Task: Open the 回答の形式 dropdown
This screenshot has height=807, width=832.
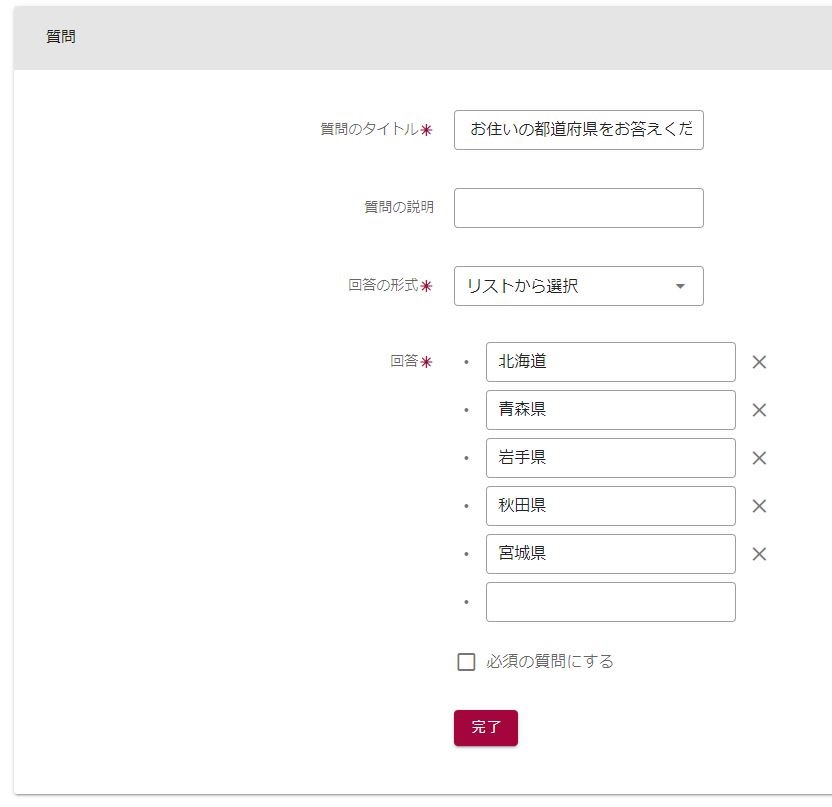Action: (578, 286)
